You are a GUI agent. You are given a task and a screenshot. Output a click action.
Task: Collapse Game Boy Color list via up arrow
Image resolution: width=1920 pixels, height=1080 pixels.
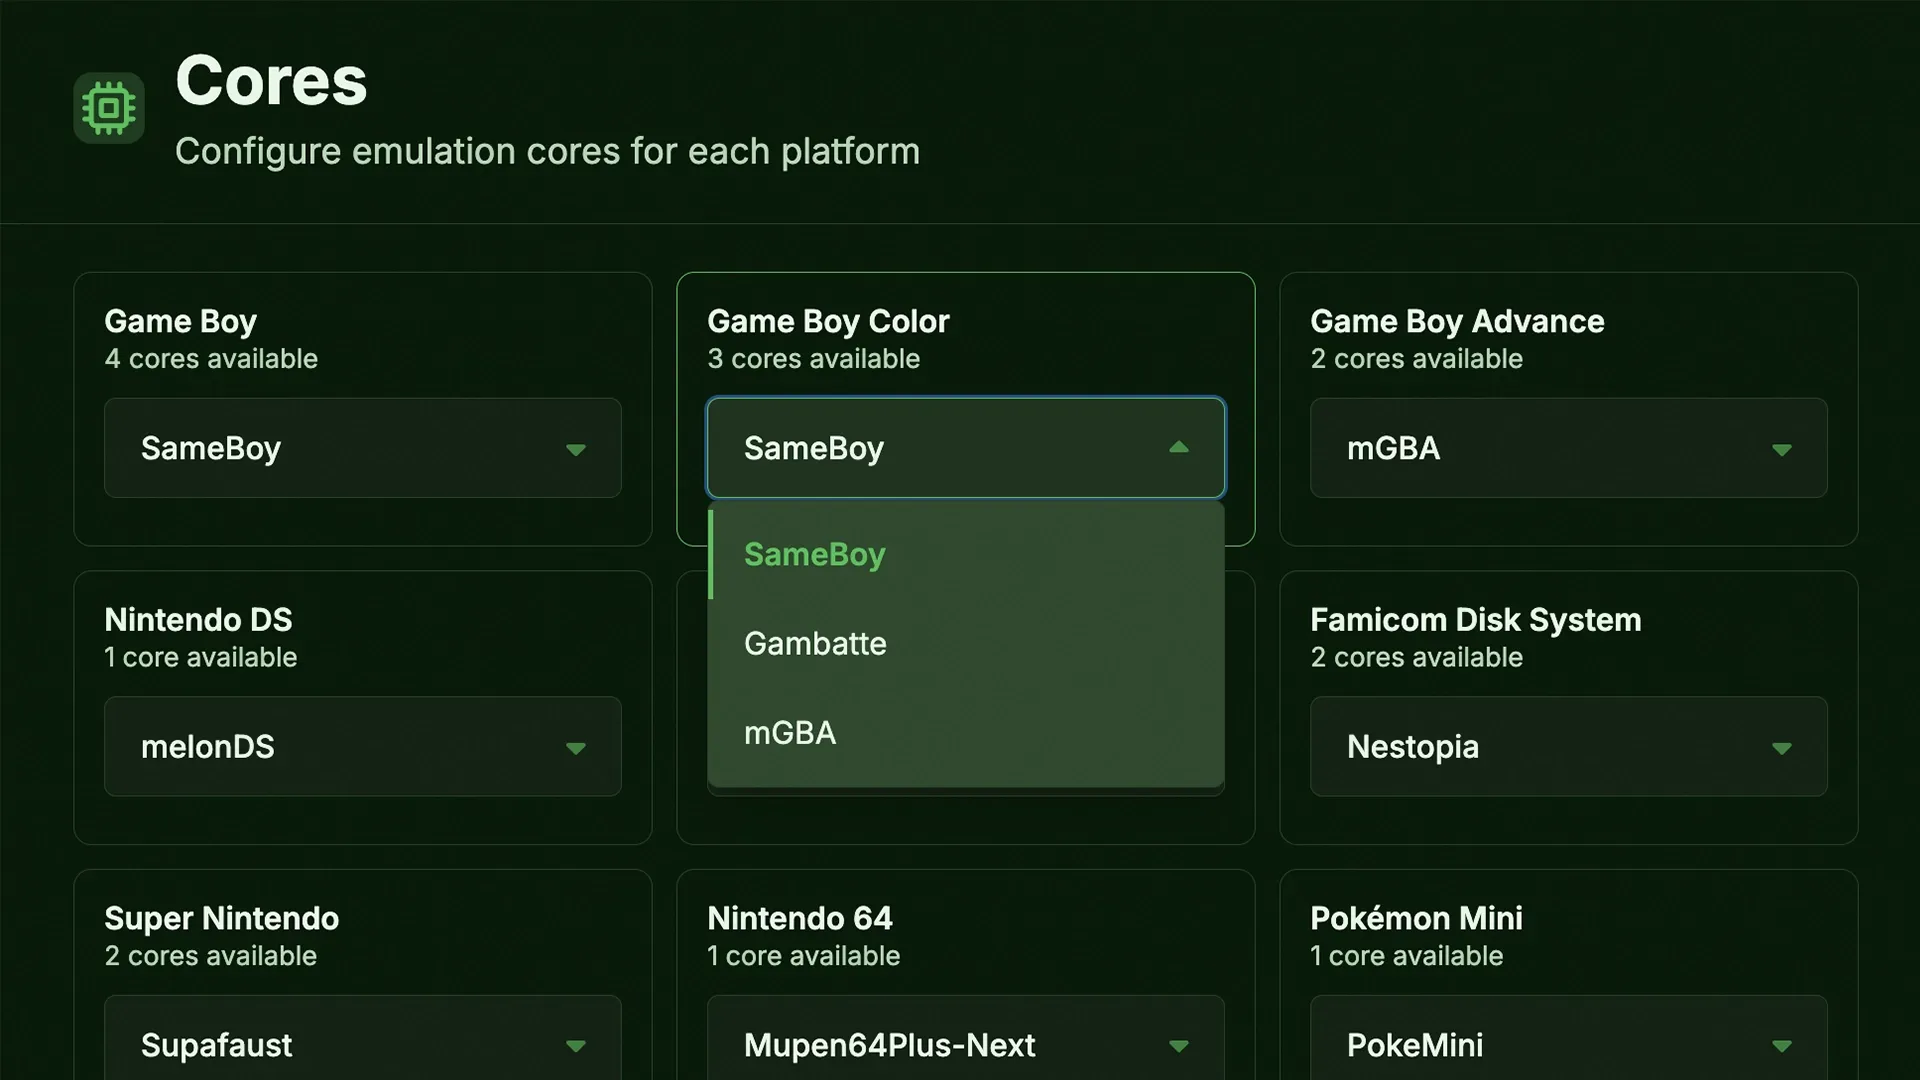coord(1179,447)
